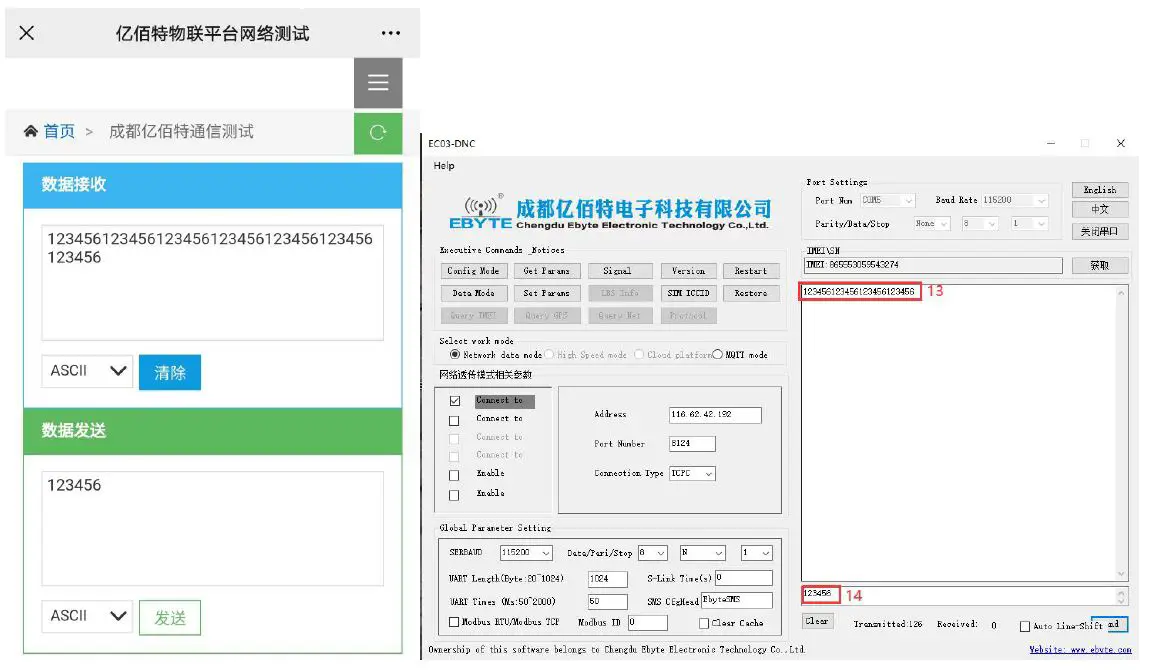Open the parity N dropdown in Global Parameter

(x=702, y=552)
